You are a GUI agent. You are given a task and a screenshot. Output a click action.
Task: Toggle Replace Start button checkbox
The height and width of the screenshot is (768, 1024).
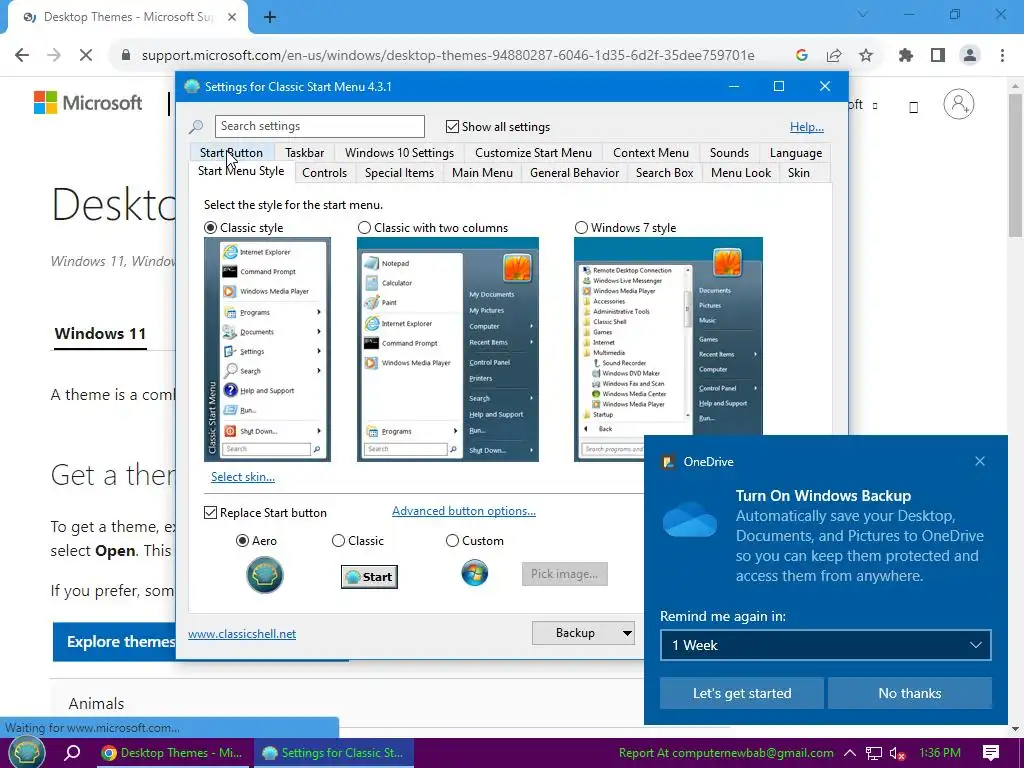(x=210, y=513)
